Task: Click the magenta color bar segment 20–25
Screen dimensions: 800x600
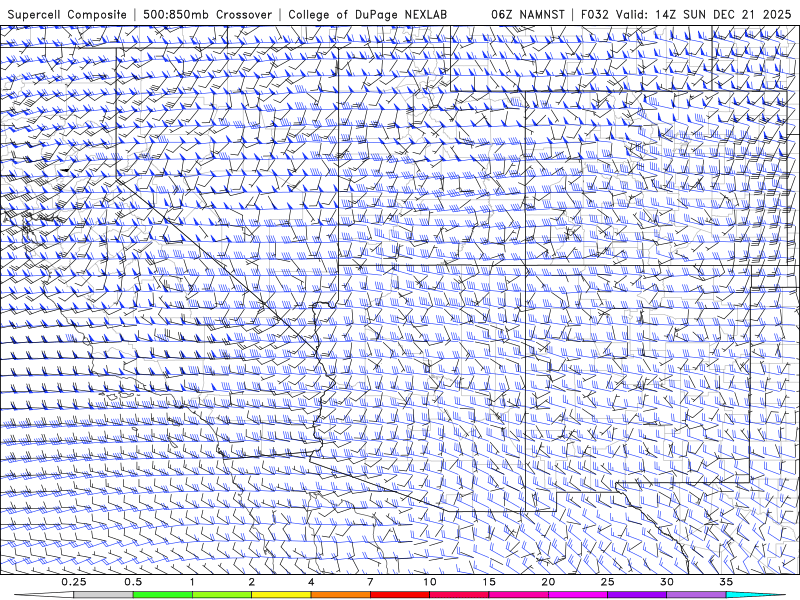Action: pos(578,595)
